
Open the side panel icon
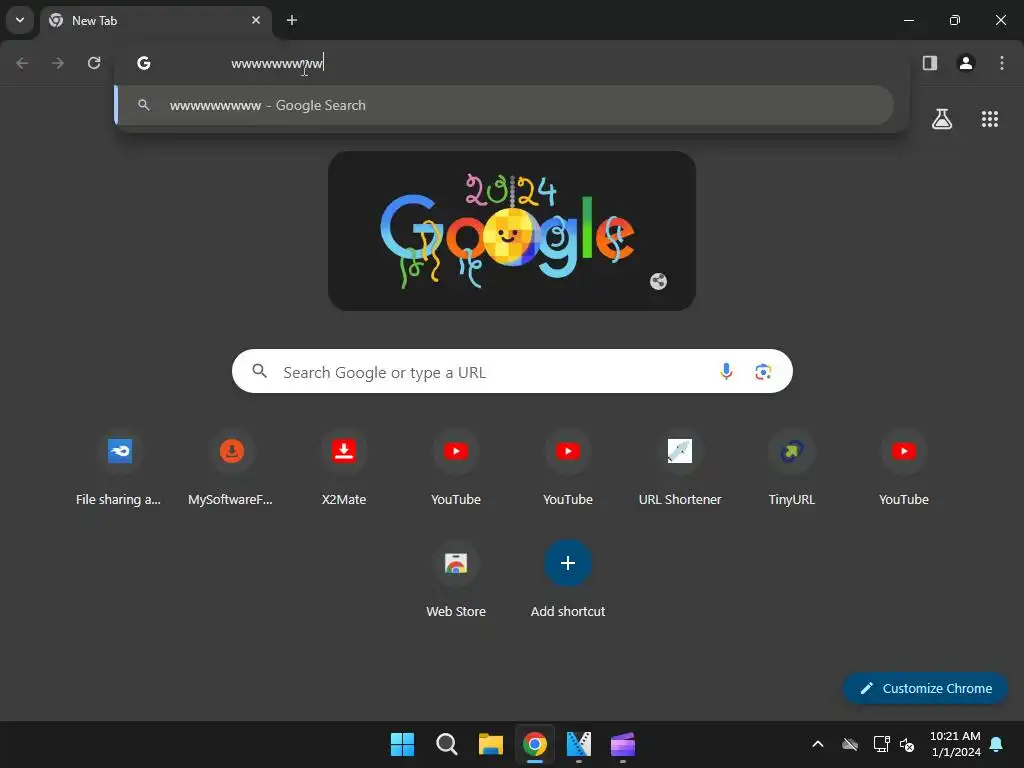click(929, 63)
